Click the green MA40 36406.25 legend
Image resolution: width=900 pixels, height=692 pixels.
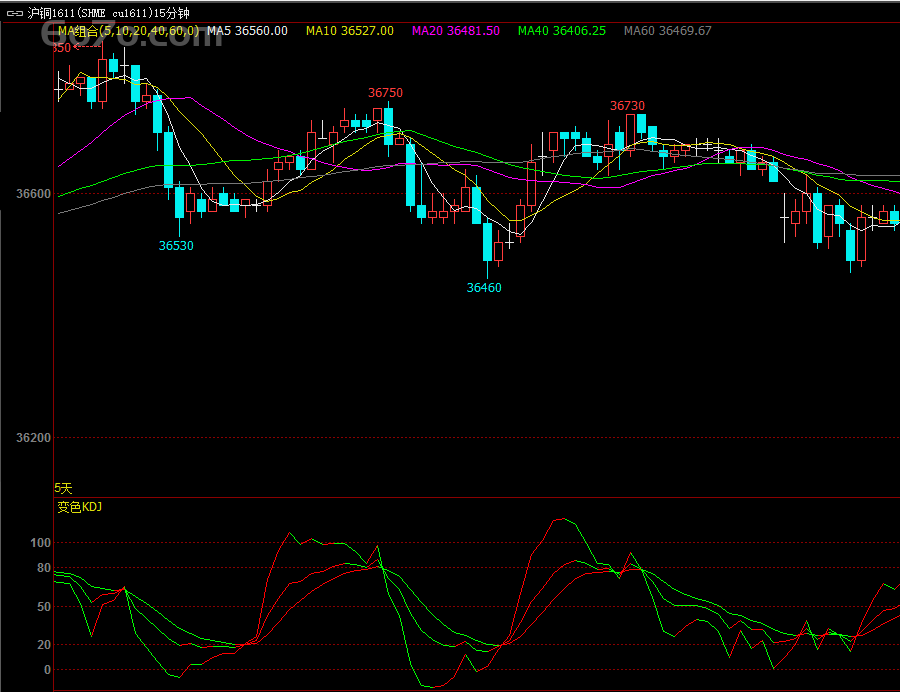pos(562,31)
